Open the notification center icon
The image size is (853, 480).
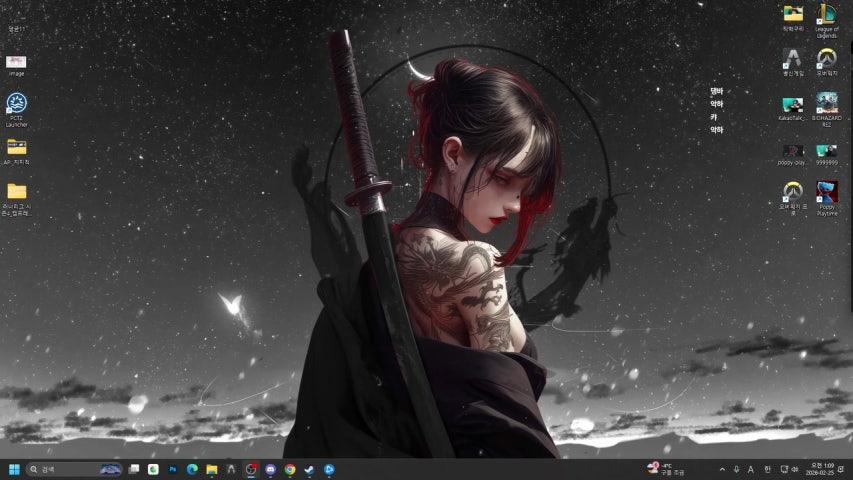point(842,469)
